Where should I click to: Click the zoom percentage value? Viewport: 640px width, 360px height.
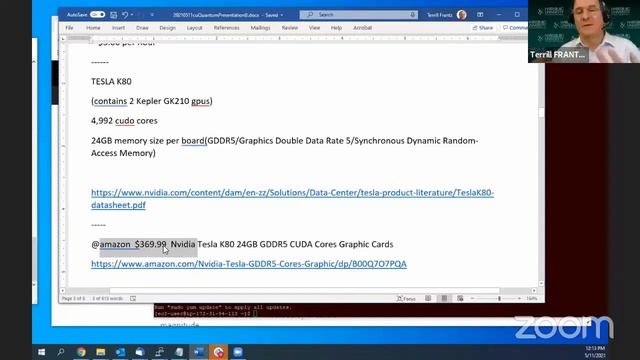click(532, 299)
